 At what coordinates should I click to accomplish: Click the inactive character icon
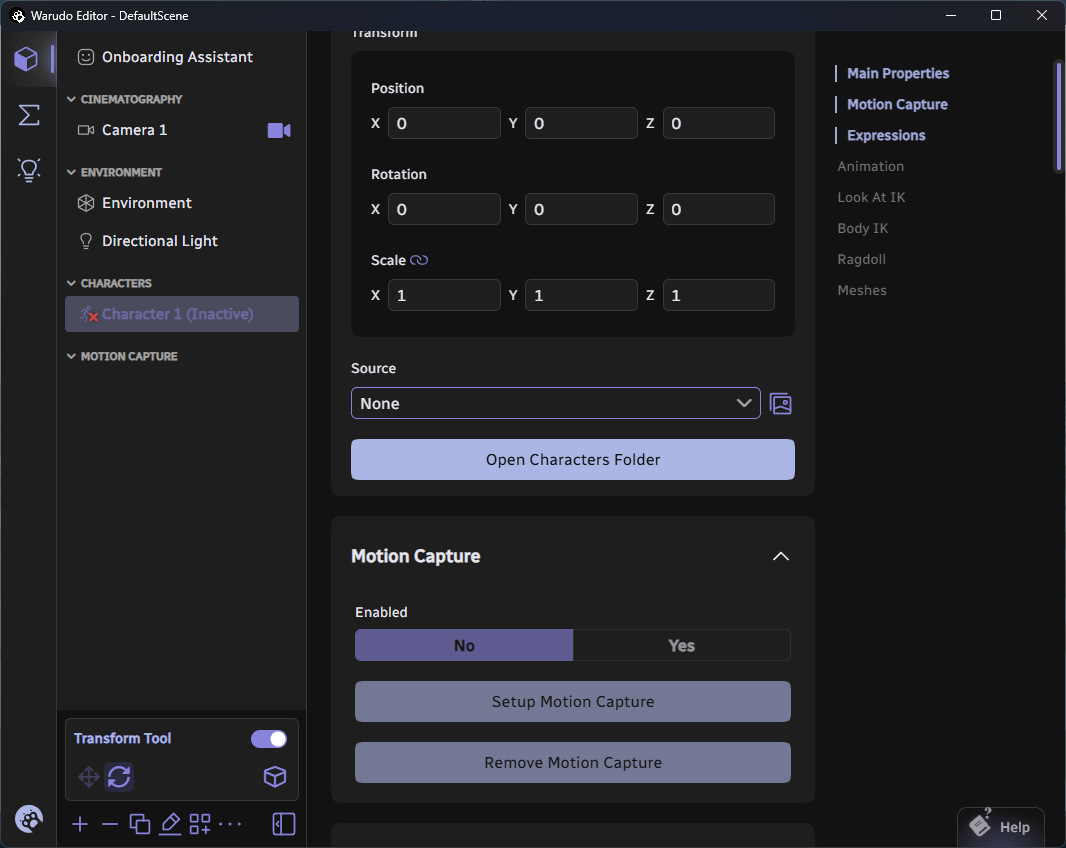88,314
